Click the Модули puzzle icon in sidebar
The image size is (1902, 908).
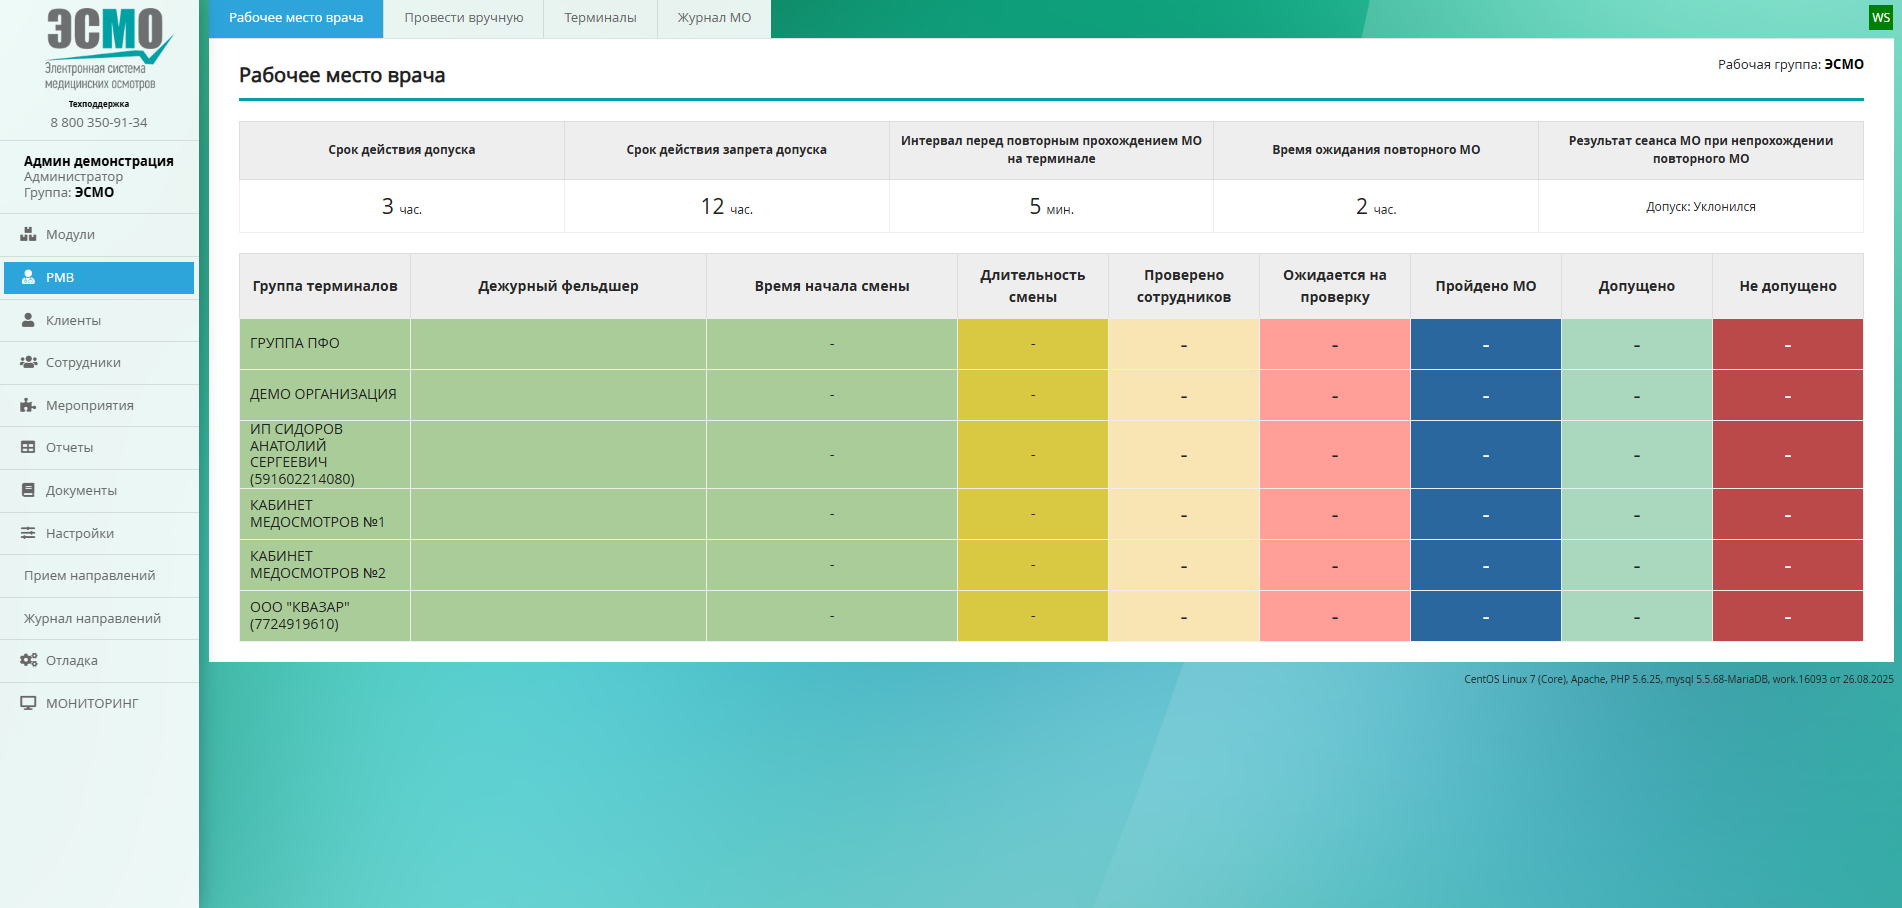[x=28, y=234]
